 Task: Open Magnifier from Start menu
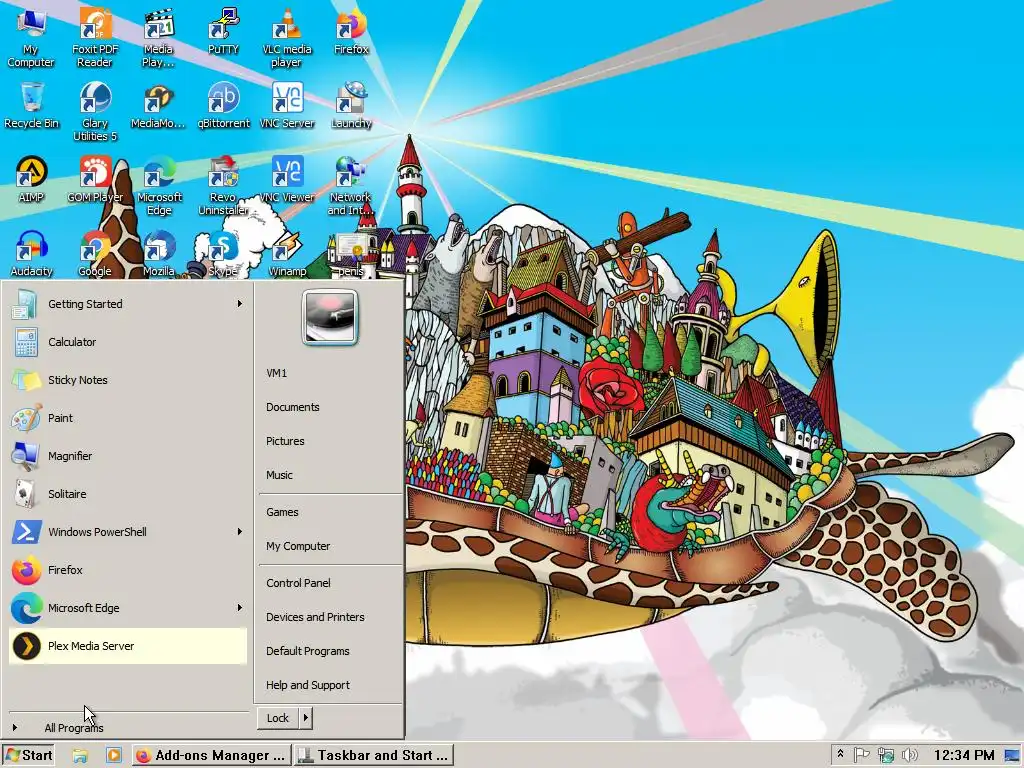pyautogui.click(x=128, y=456)
